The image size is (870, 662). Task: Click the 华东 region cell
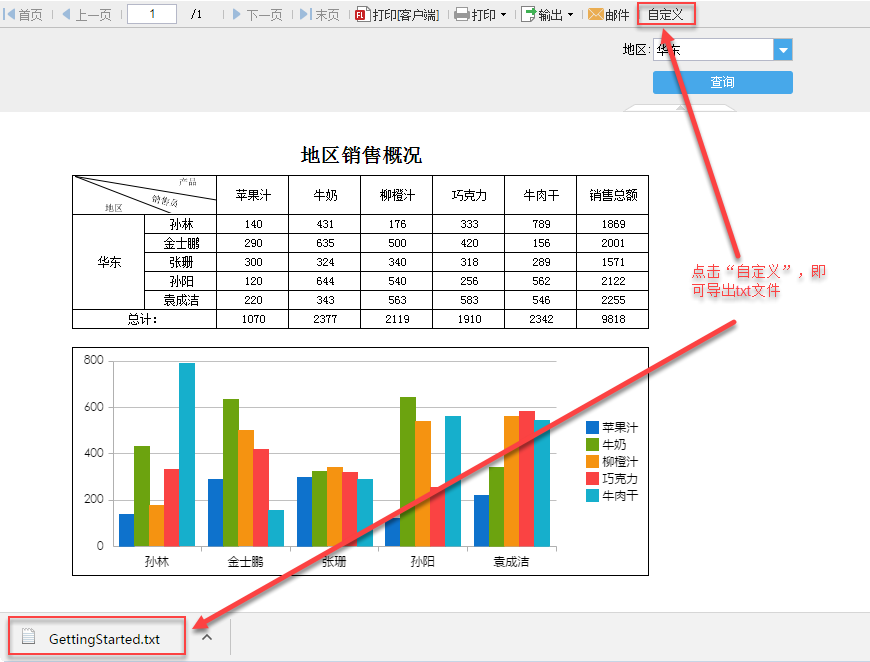point(109,262)
